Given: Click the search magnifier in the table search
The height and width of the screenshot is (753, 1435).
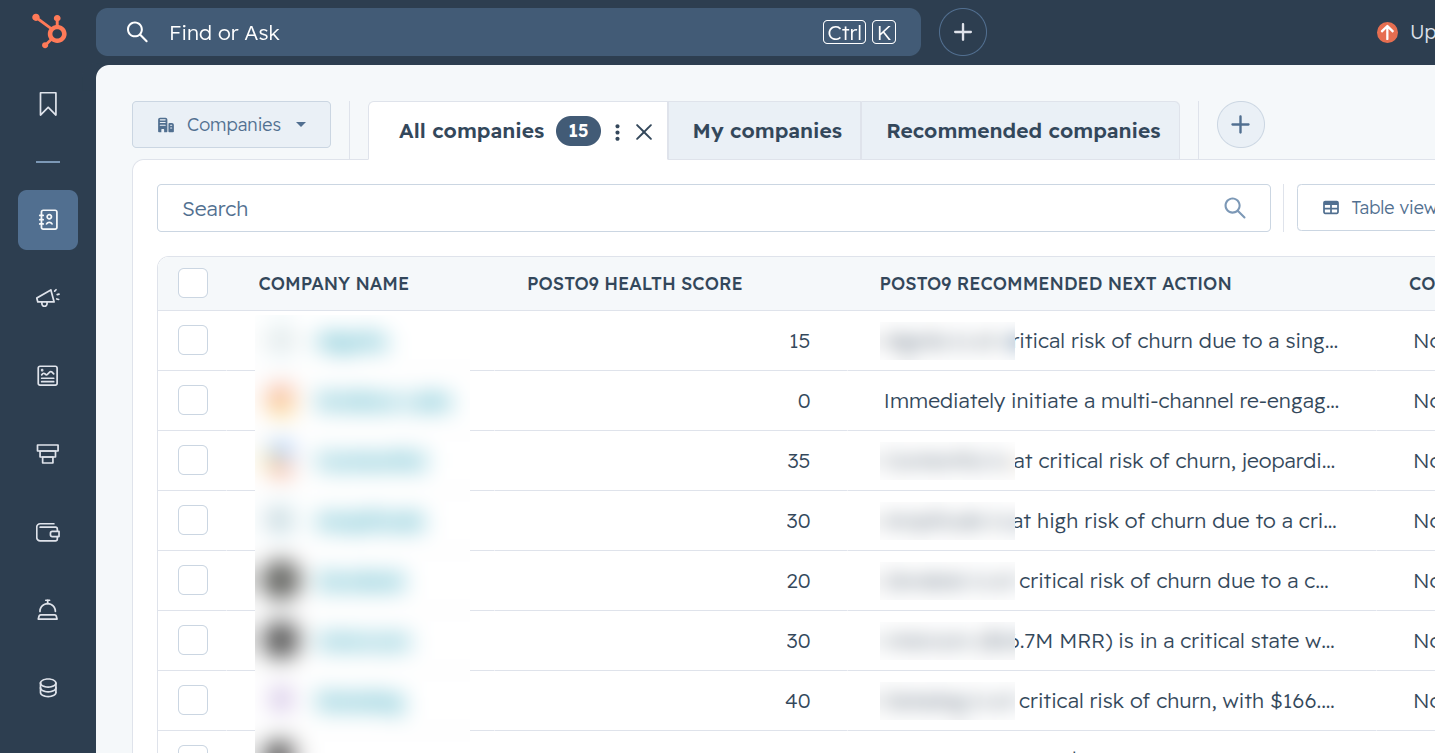Looking at the screenshot, I should 1235,208.
